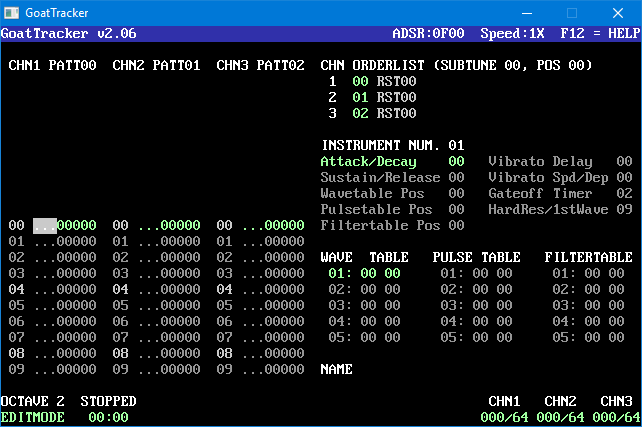Select the CHN2 PATT01 header
Viewport: 642px width, 427px height.
point(156,66)
